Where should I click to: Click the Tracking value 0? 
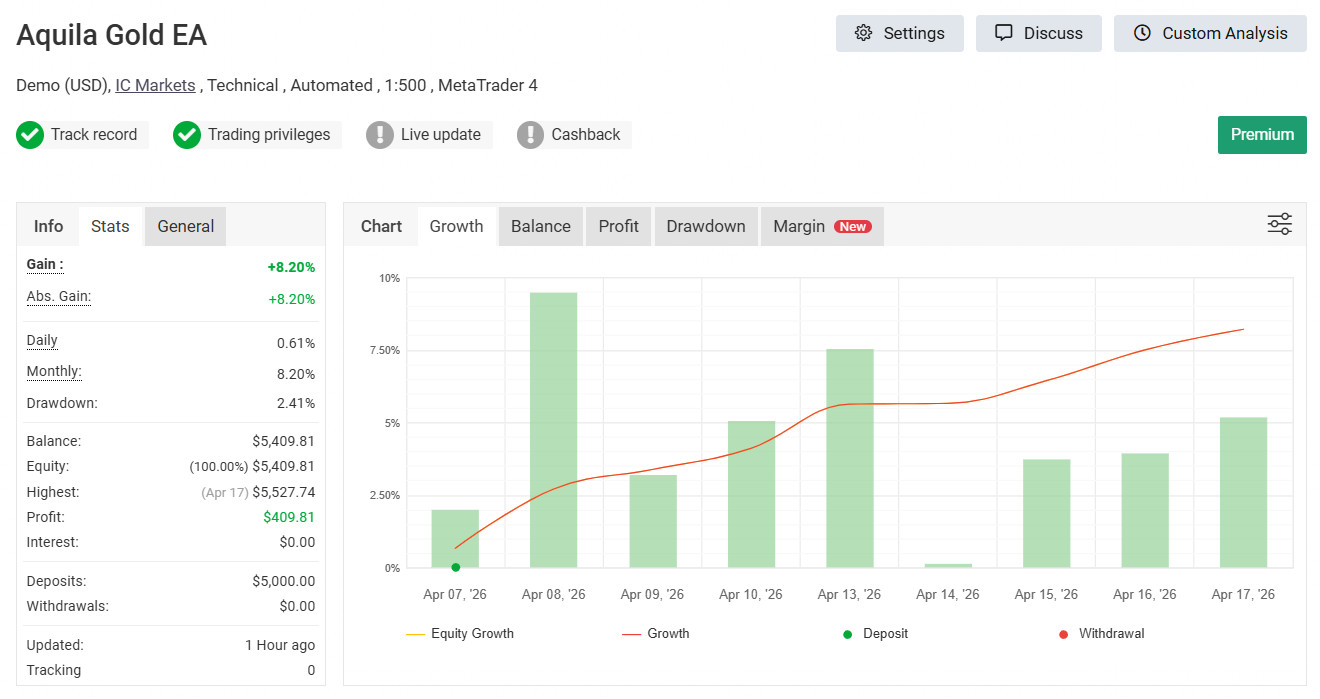pos(311,670)
